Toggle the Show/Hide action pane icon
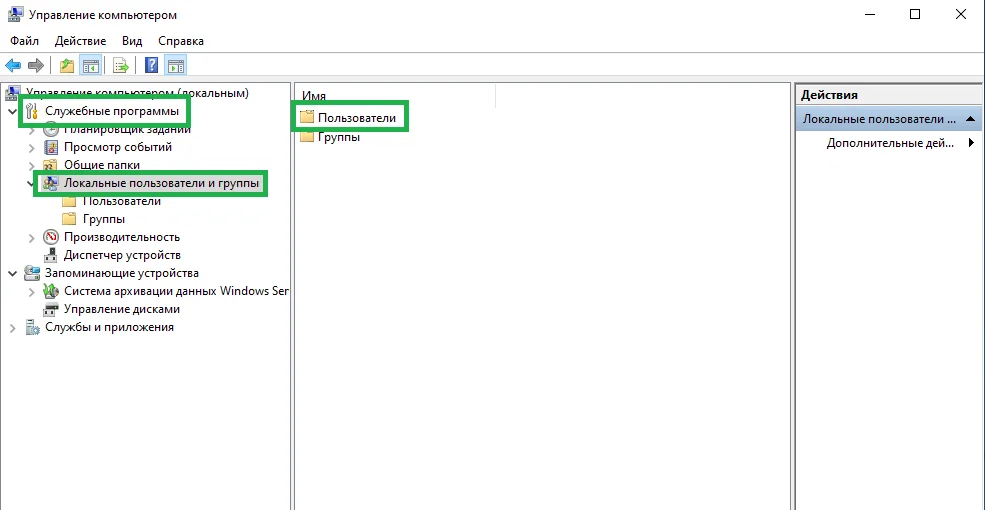This screenshot has height=510, width=985. tap(175, 65)
